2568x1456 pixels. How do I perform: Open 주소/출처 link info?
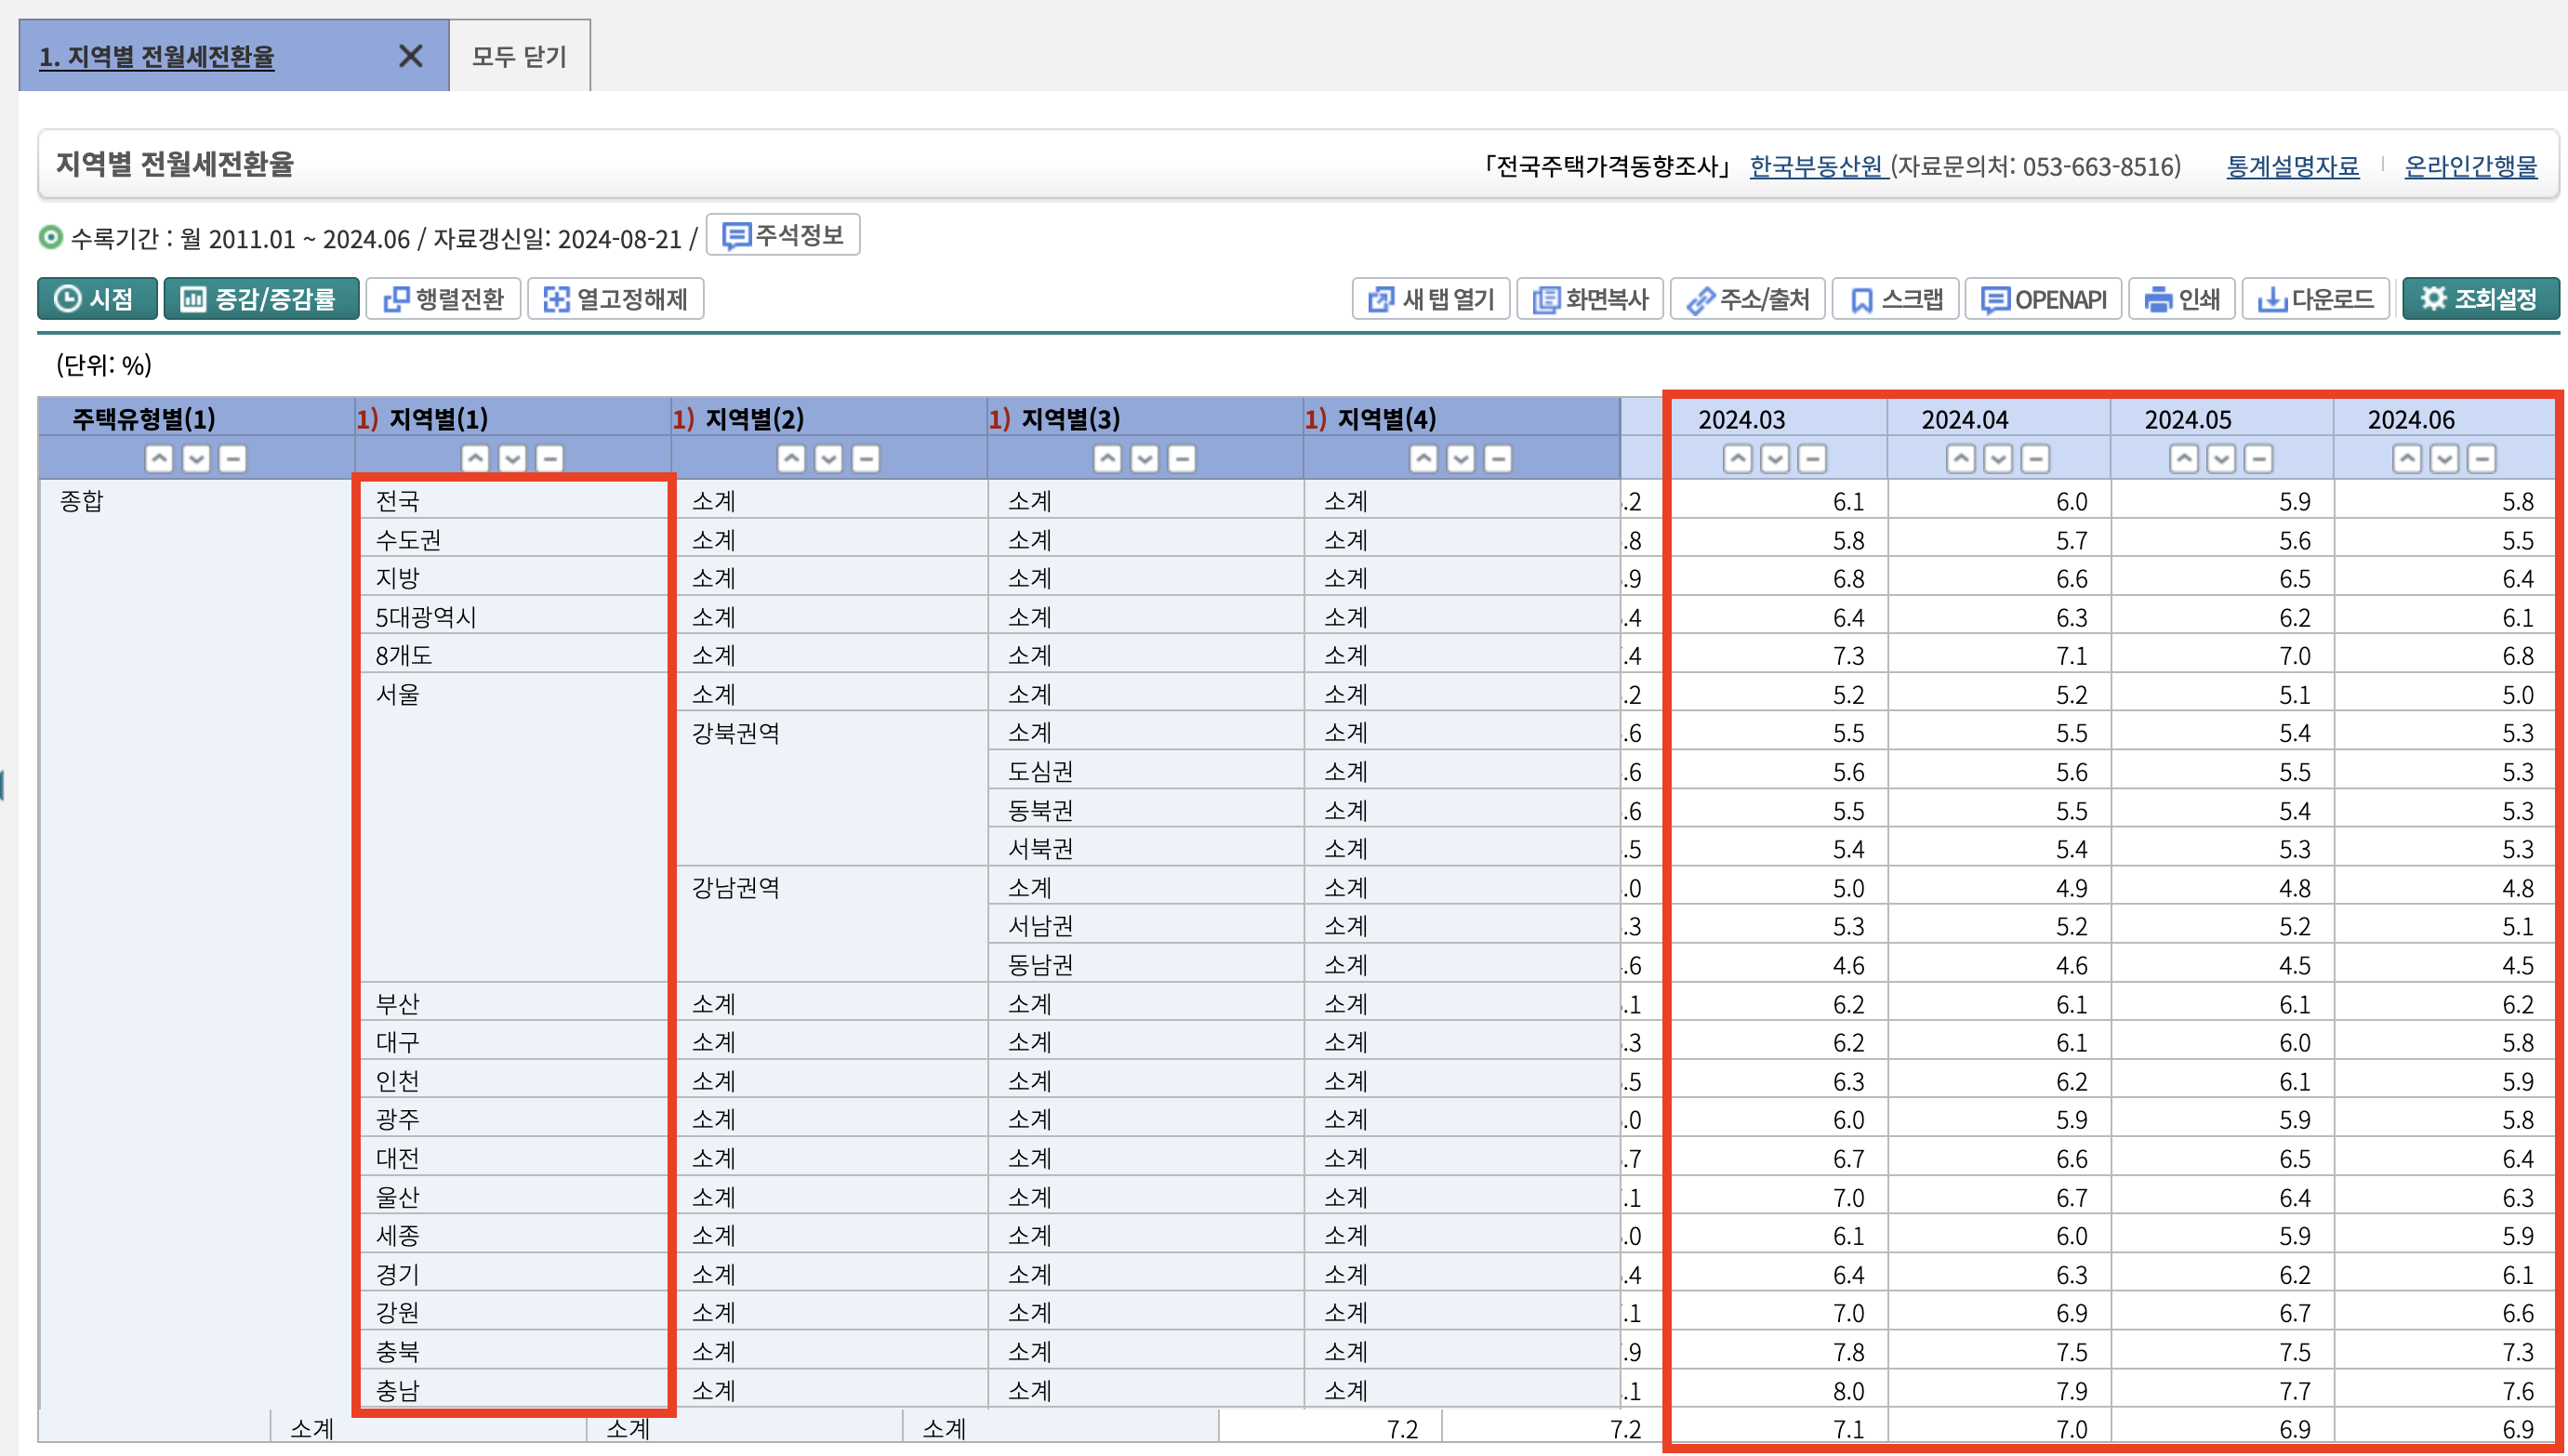[x=1747, y=299]
